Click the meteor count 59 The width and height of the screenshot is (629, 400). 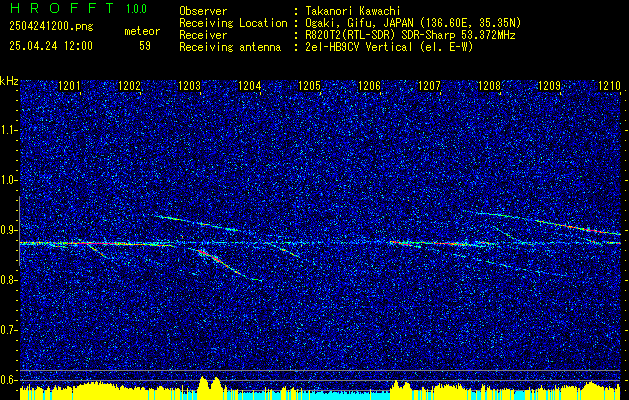[x=145, y=46]
